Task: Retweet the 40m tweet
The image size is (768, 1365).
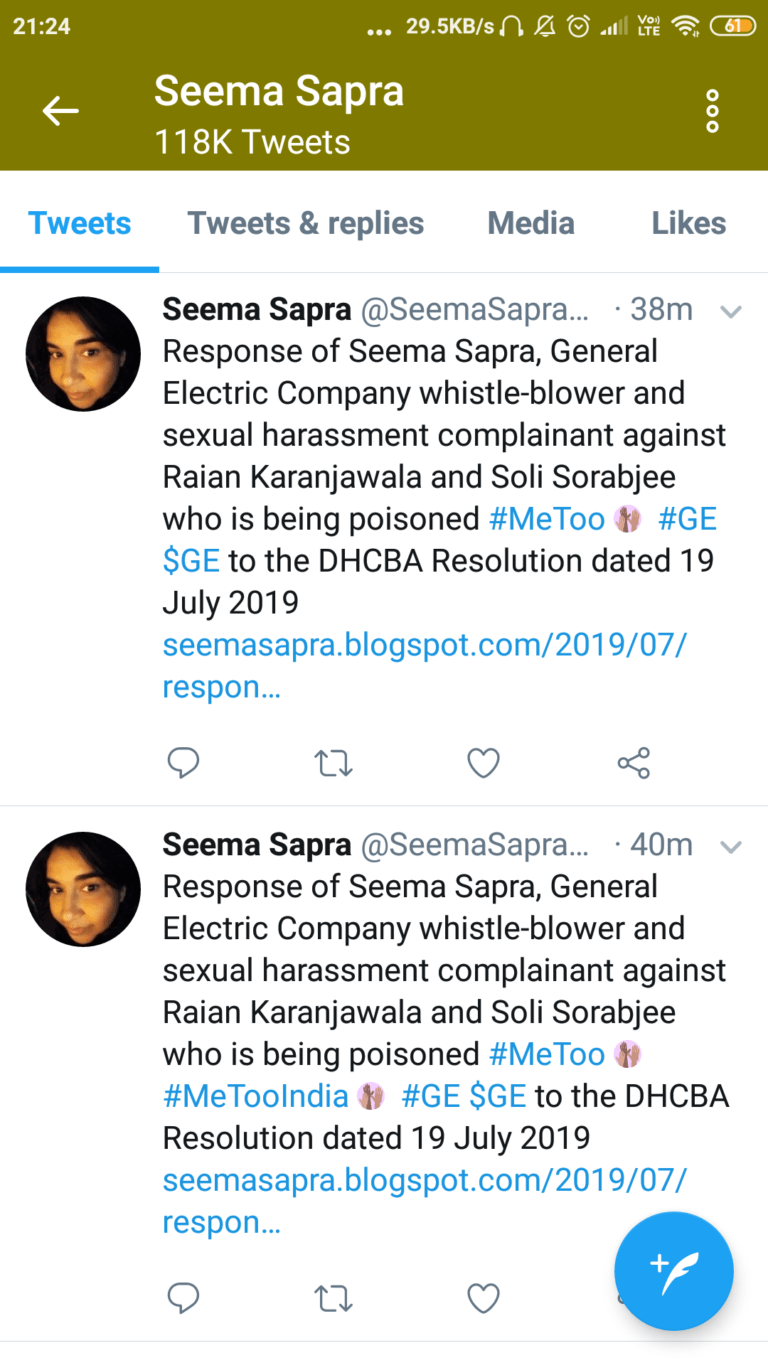Action: click(x=333, y=1299)
